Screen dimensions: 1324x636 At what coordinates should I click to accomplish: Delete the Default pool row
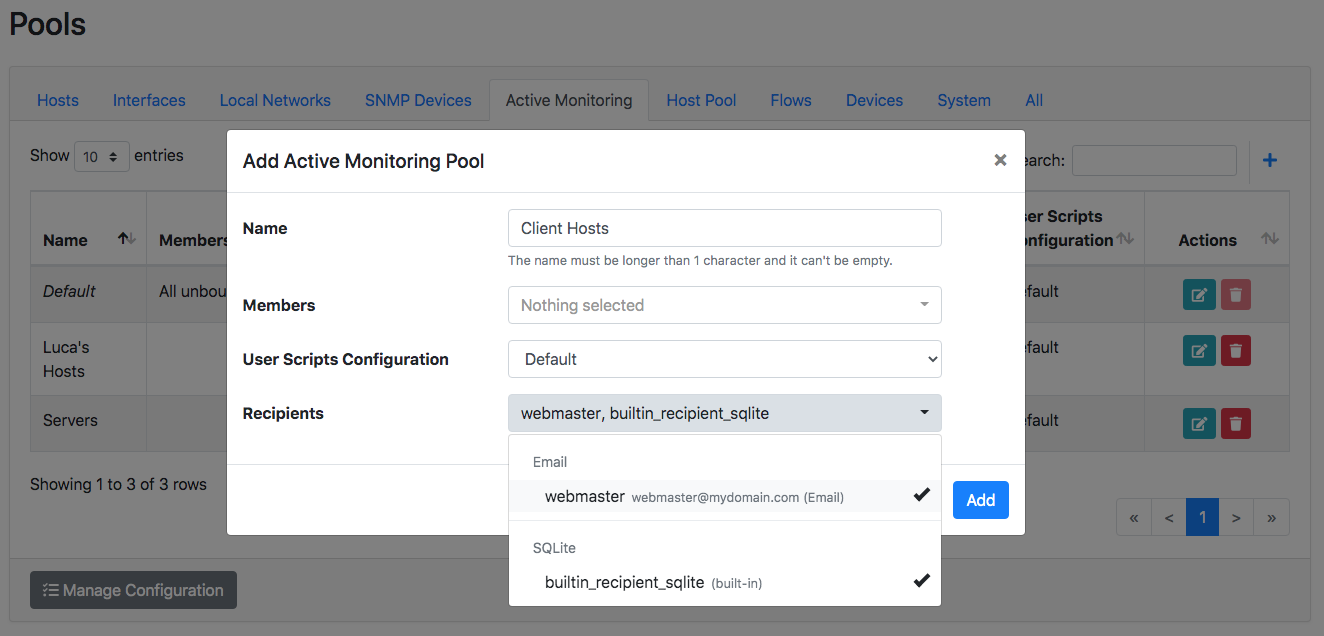tap(1236, 295)
